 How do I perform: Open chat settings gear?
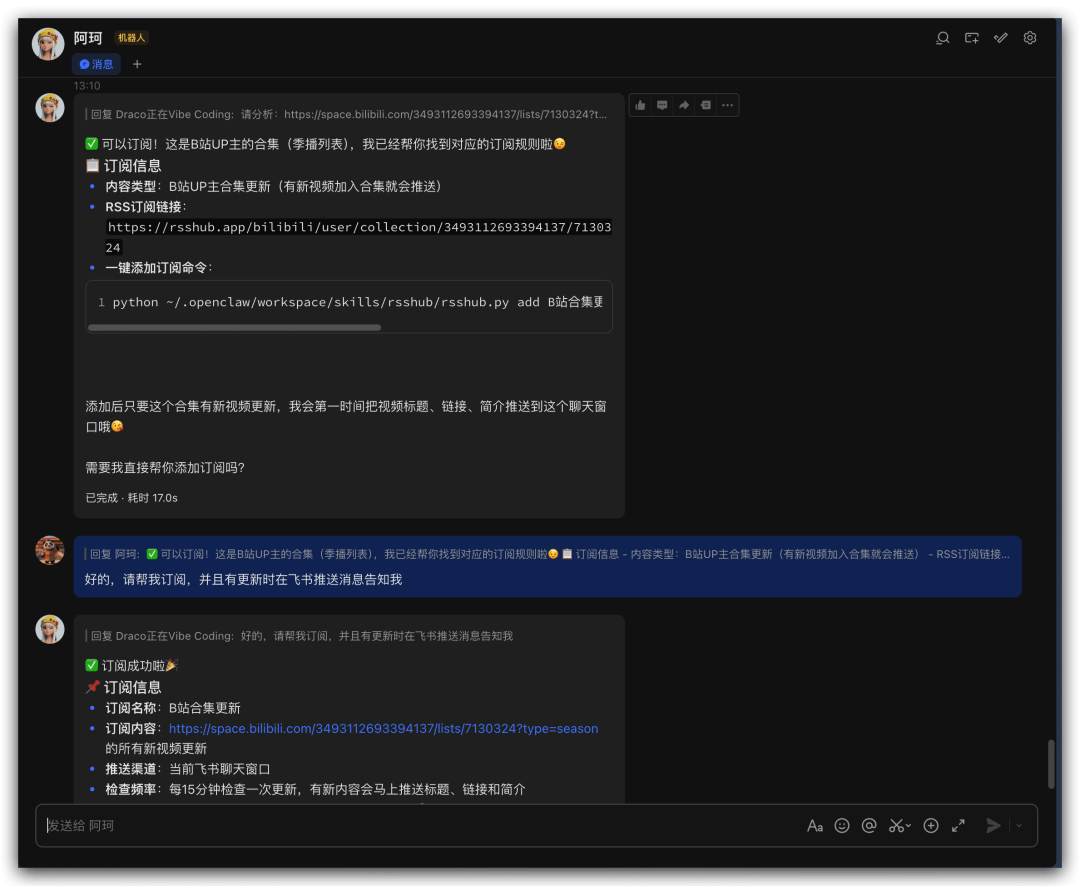click(1030, 38)
